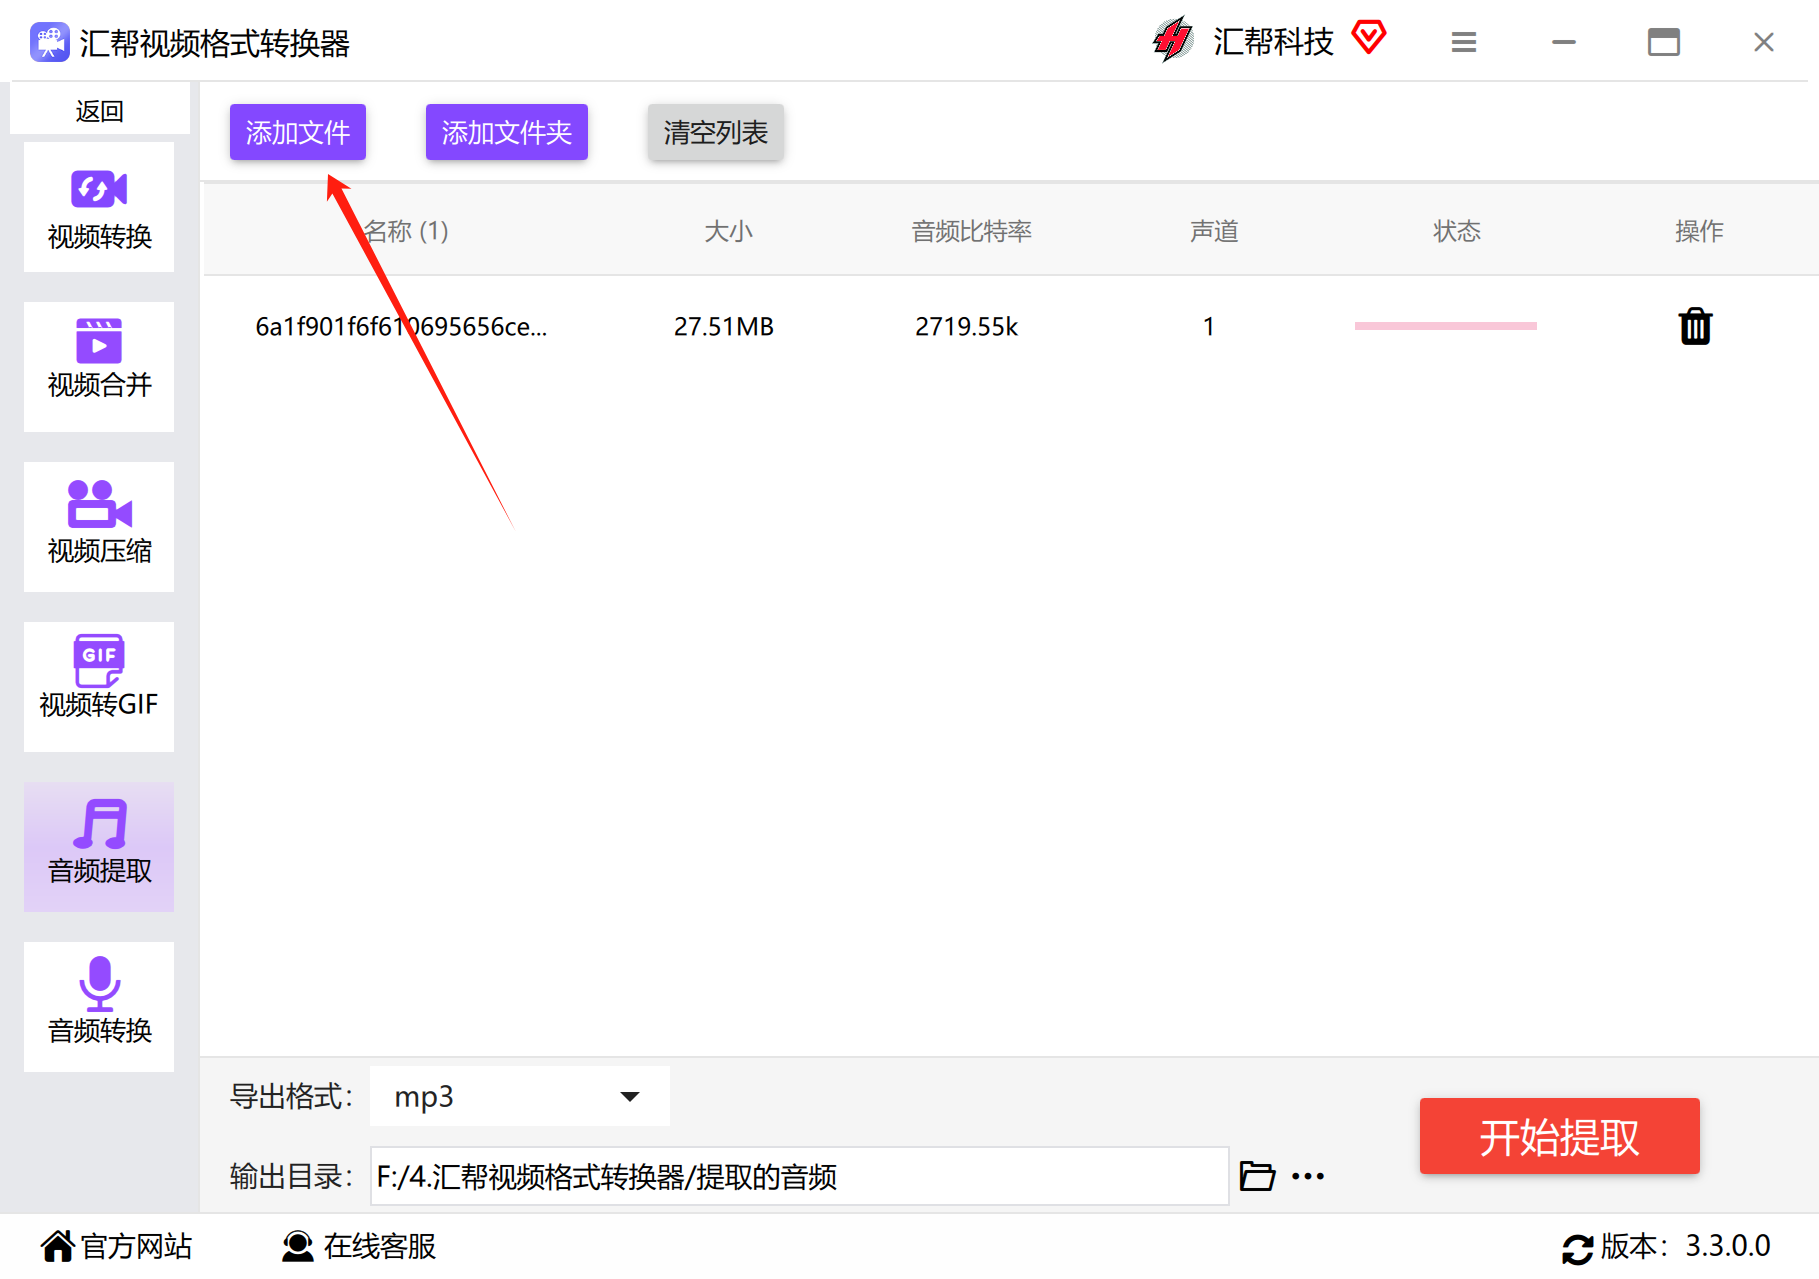Click the 声道 column header
Screen dimensions: 1819x1279
[x=1214, y=231]
